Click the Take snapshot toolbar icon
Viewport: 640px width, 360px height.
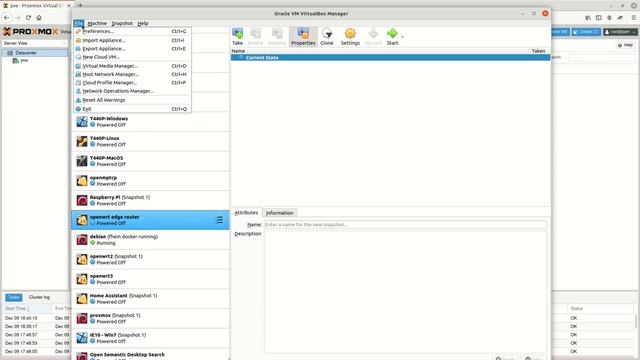click(x=237, y=36)
